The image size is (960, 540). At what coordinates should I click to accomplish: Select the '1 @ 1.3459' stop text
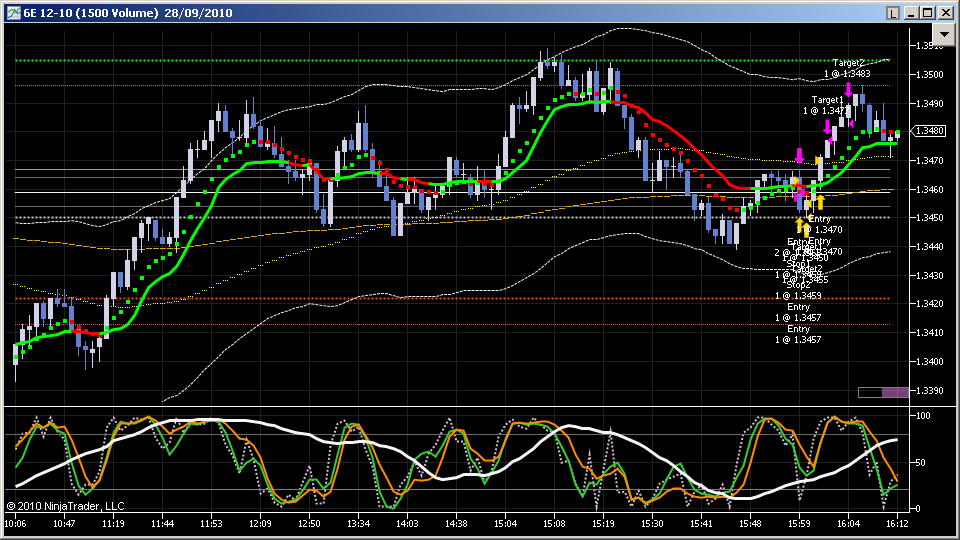798,296
